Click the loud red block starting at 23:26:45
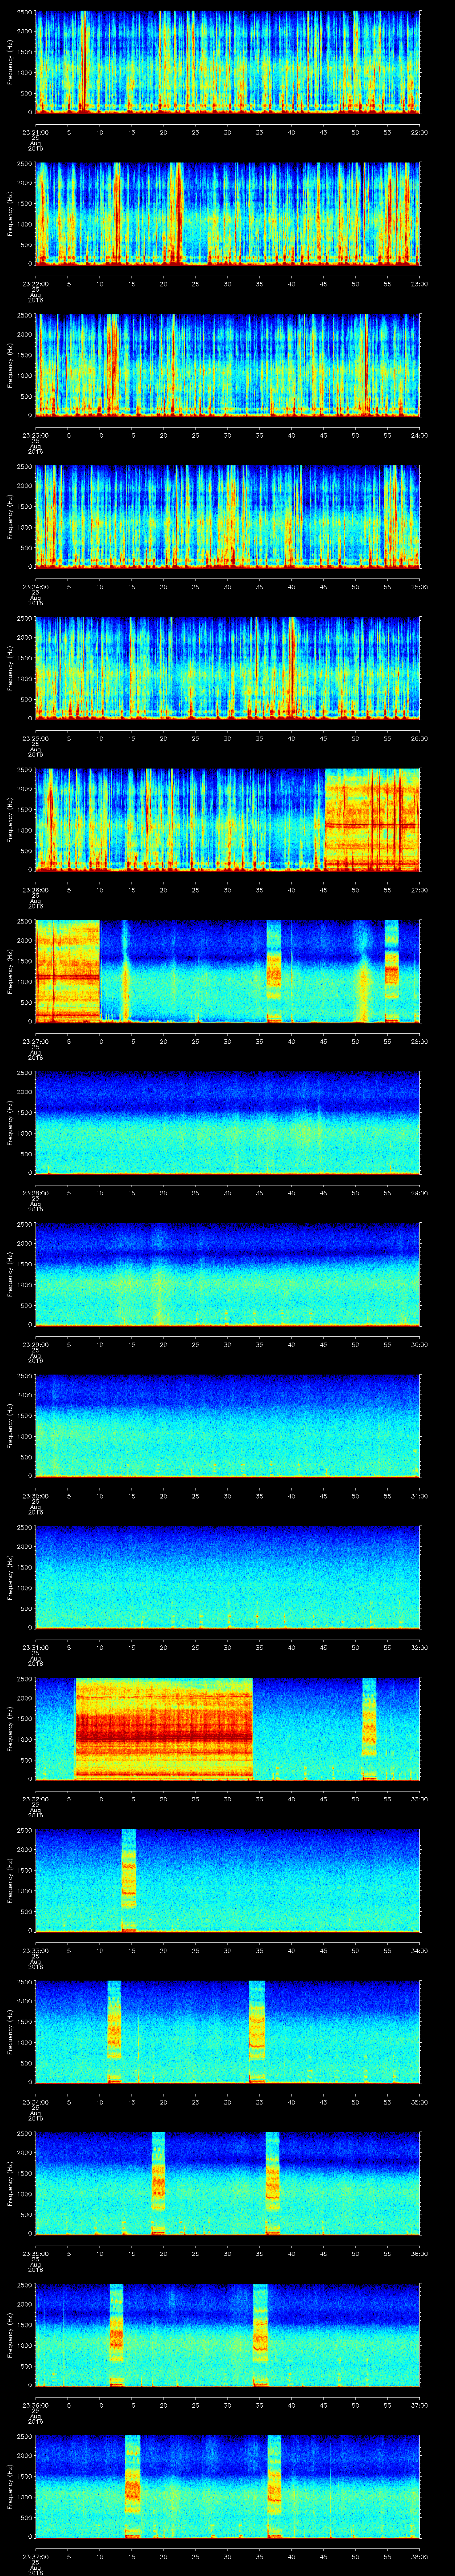455x2576 pixels. (x=371, y=819)
